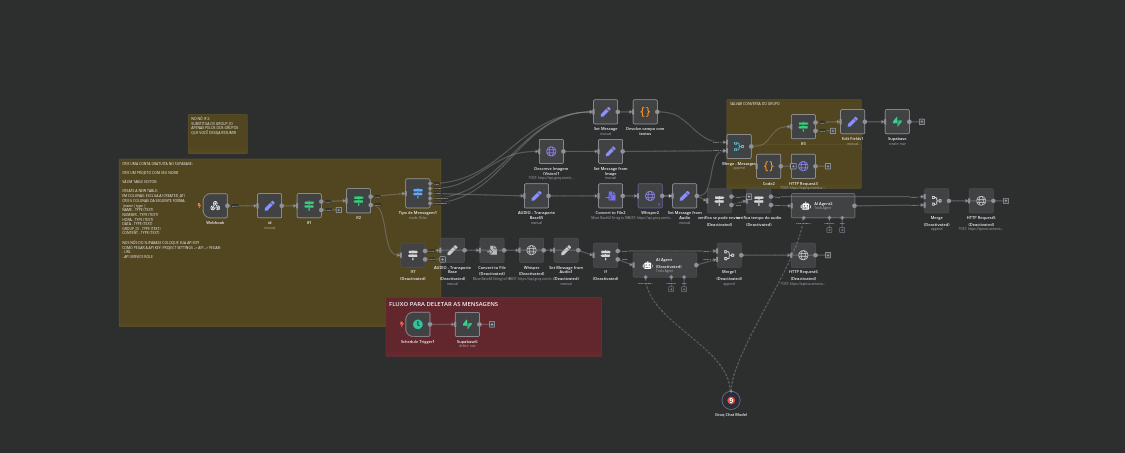This screenshot has height=453, width=1125.
Task: Select the Webhook trigger node
Action: [x=215, y=205]
